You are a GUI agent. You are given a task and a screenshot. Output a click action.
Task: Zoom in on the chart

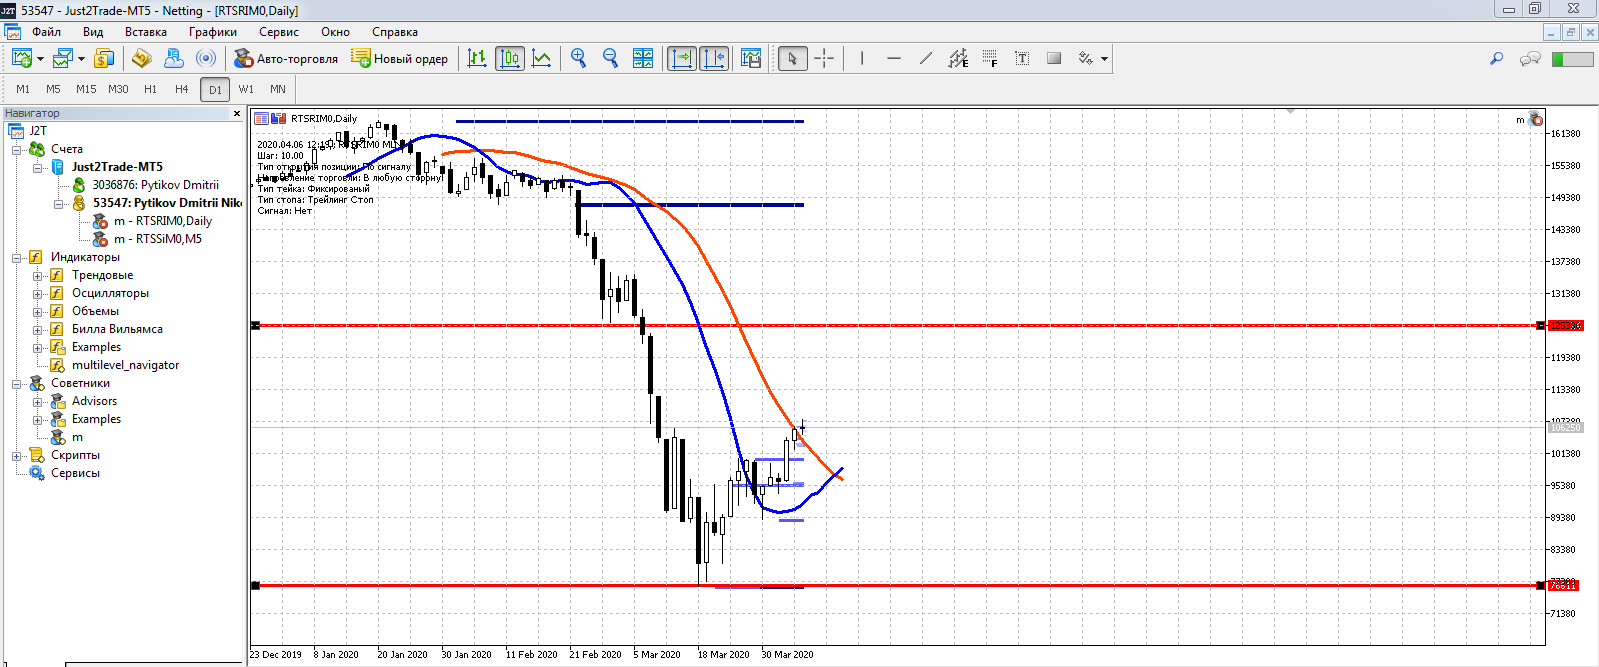click(578, 58)
